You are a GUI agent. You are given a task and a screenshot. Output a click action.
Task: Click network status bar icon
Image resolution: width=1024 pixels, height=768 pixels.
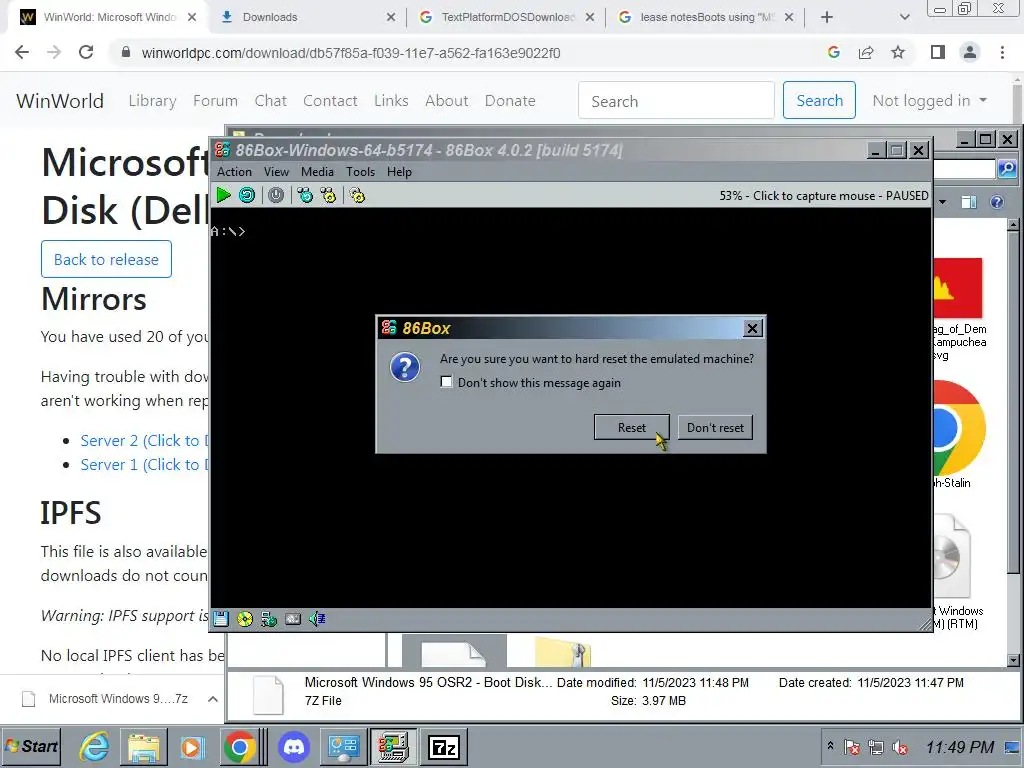point(268,618)
